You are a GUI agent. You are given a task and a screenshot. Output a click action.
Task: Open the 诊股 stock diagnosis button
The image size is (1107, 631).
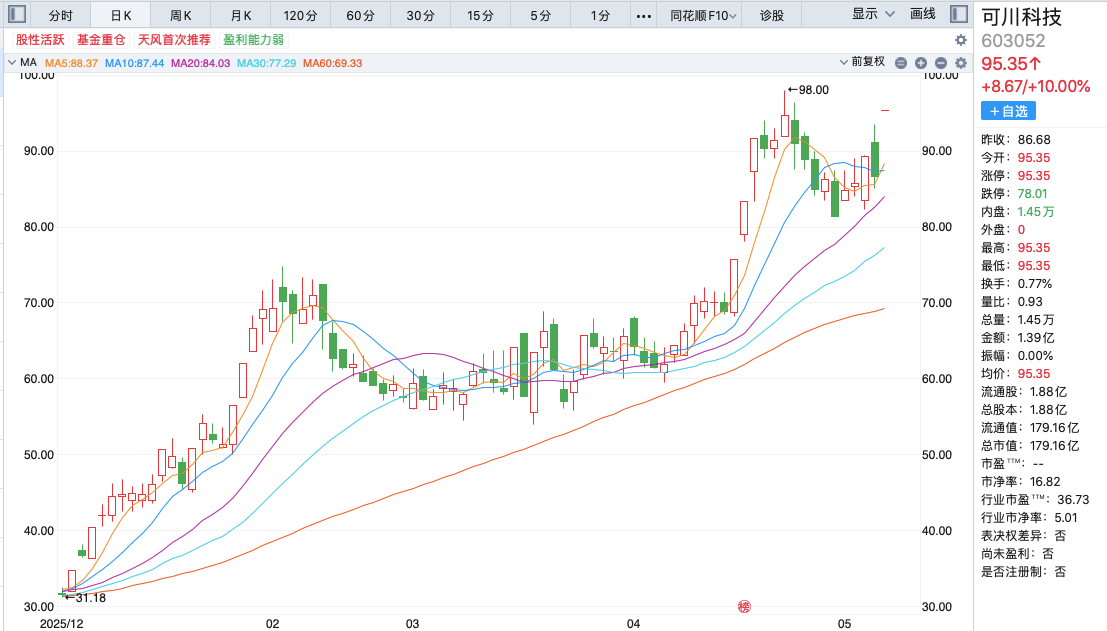pyautogui.click(x=772, y=16)
